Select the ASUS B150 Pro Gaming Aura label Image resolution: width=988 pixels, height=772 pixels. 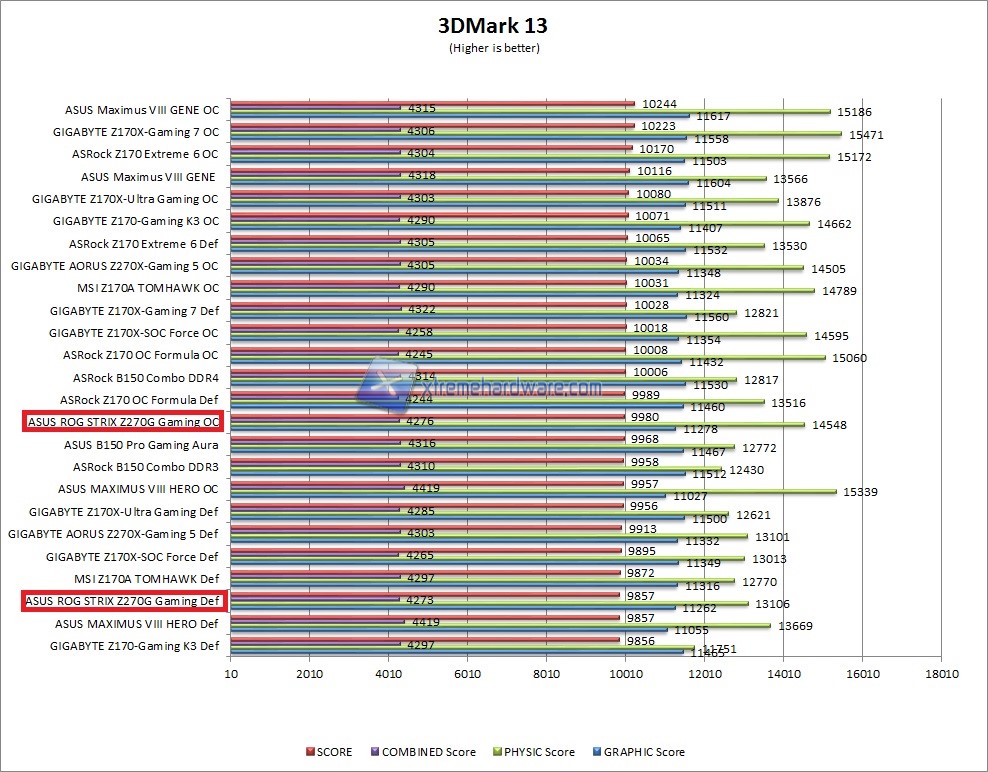[x=141, y=445]
